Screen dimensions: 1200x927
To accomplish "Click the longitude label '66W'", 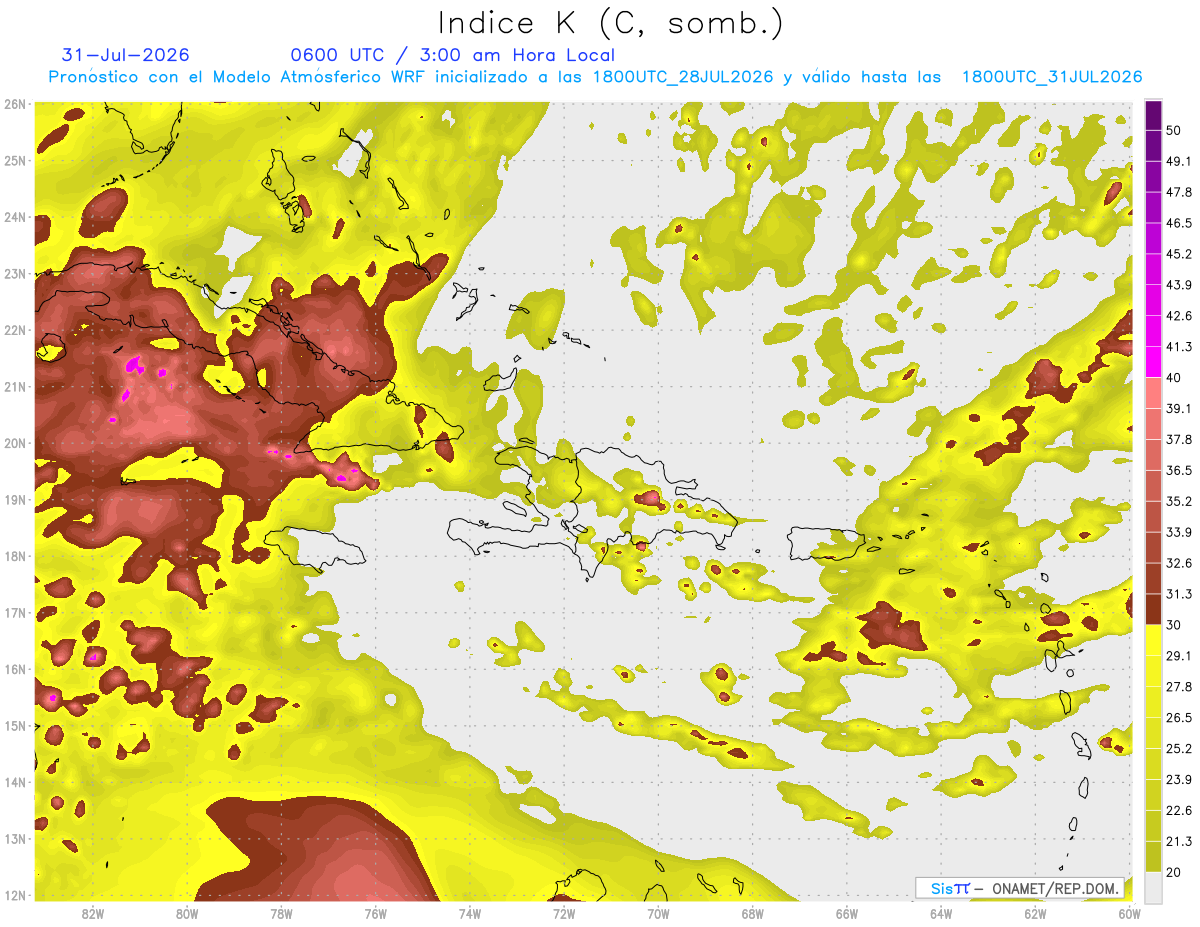I will (x=846, y=914).
